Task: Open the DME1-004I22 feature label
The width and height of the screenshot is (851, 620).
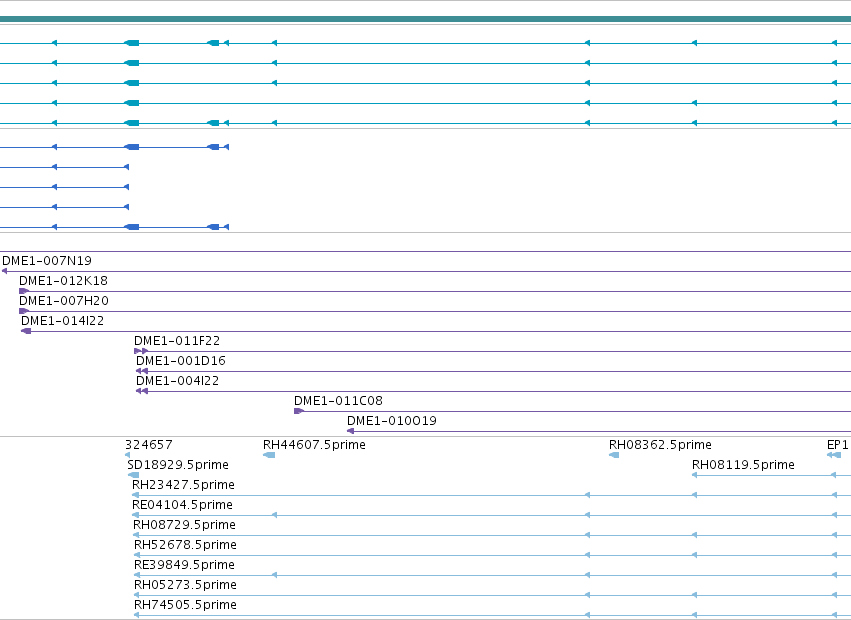Action: pos(177,382)
